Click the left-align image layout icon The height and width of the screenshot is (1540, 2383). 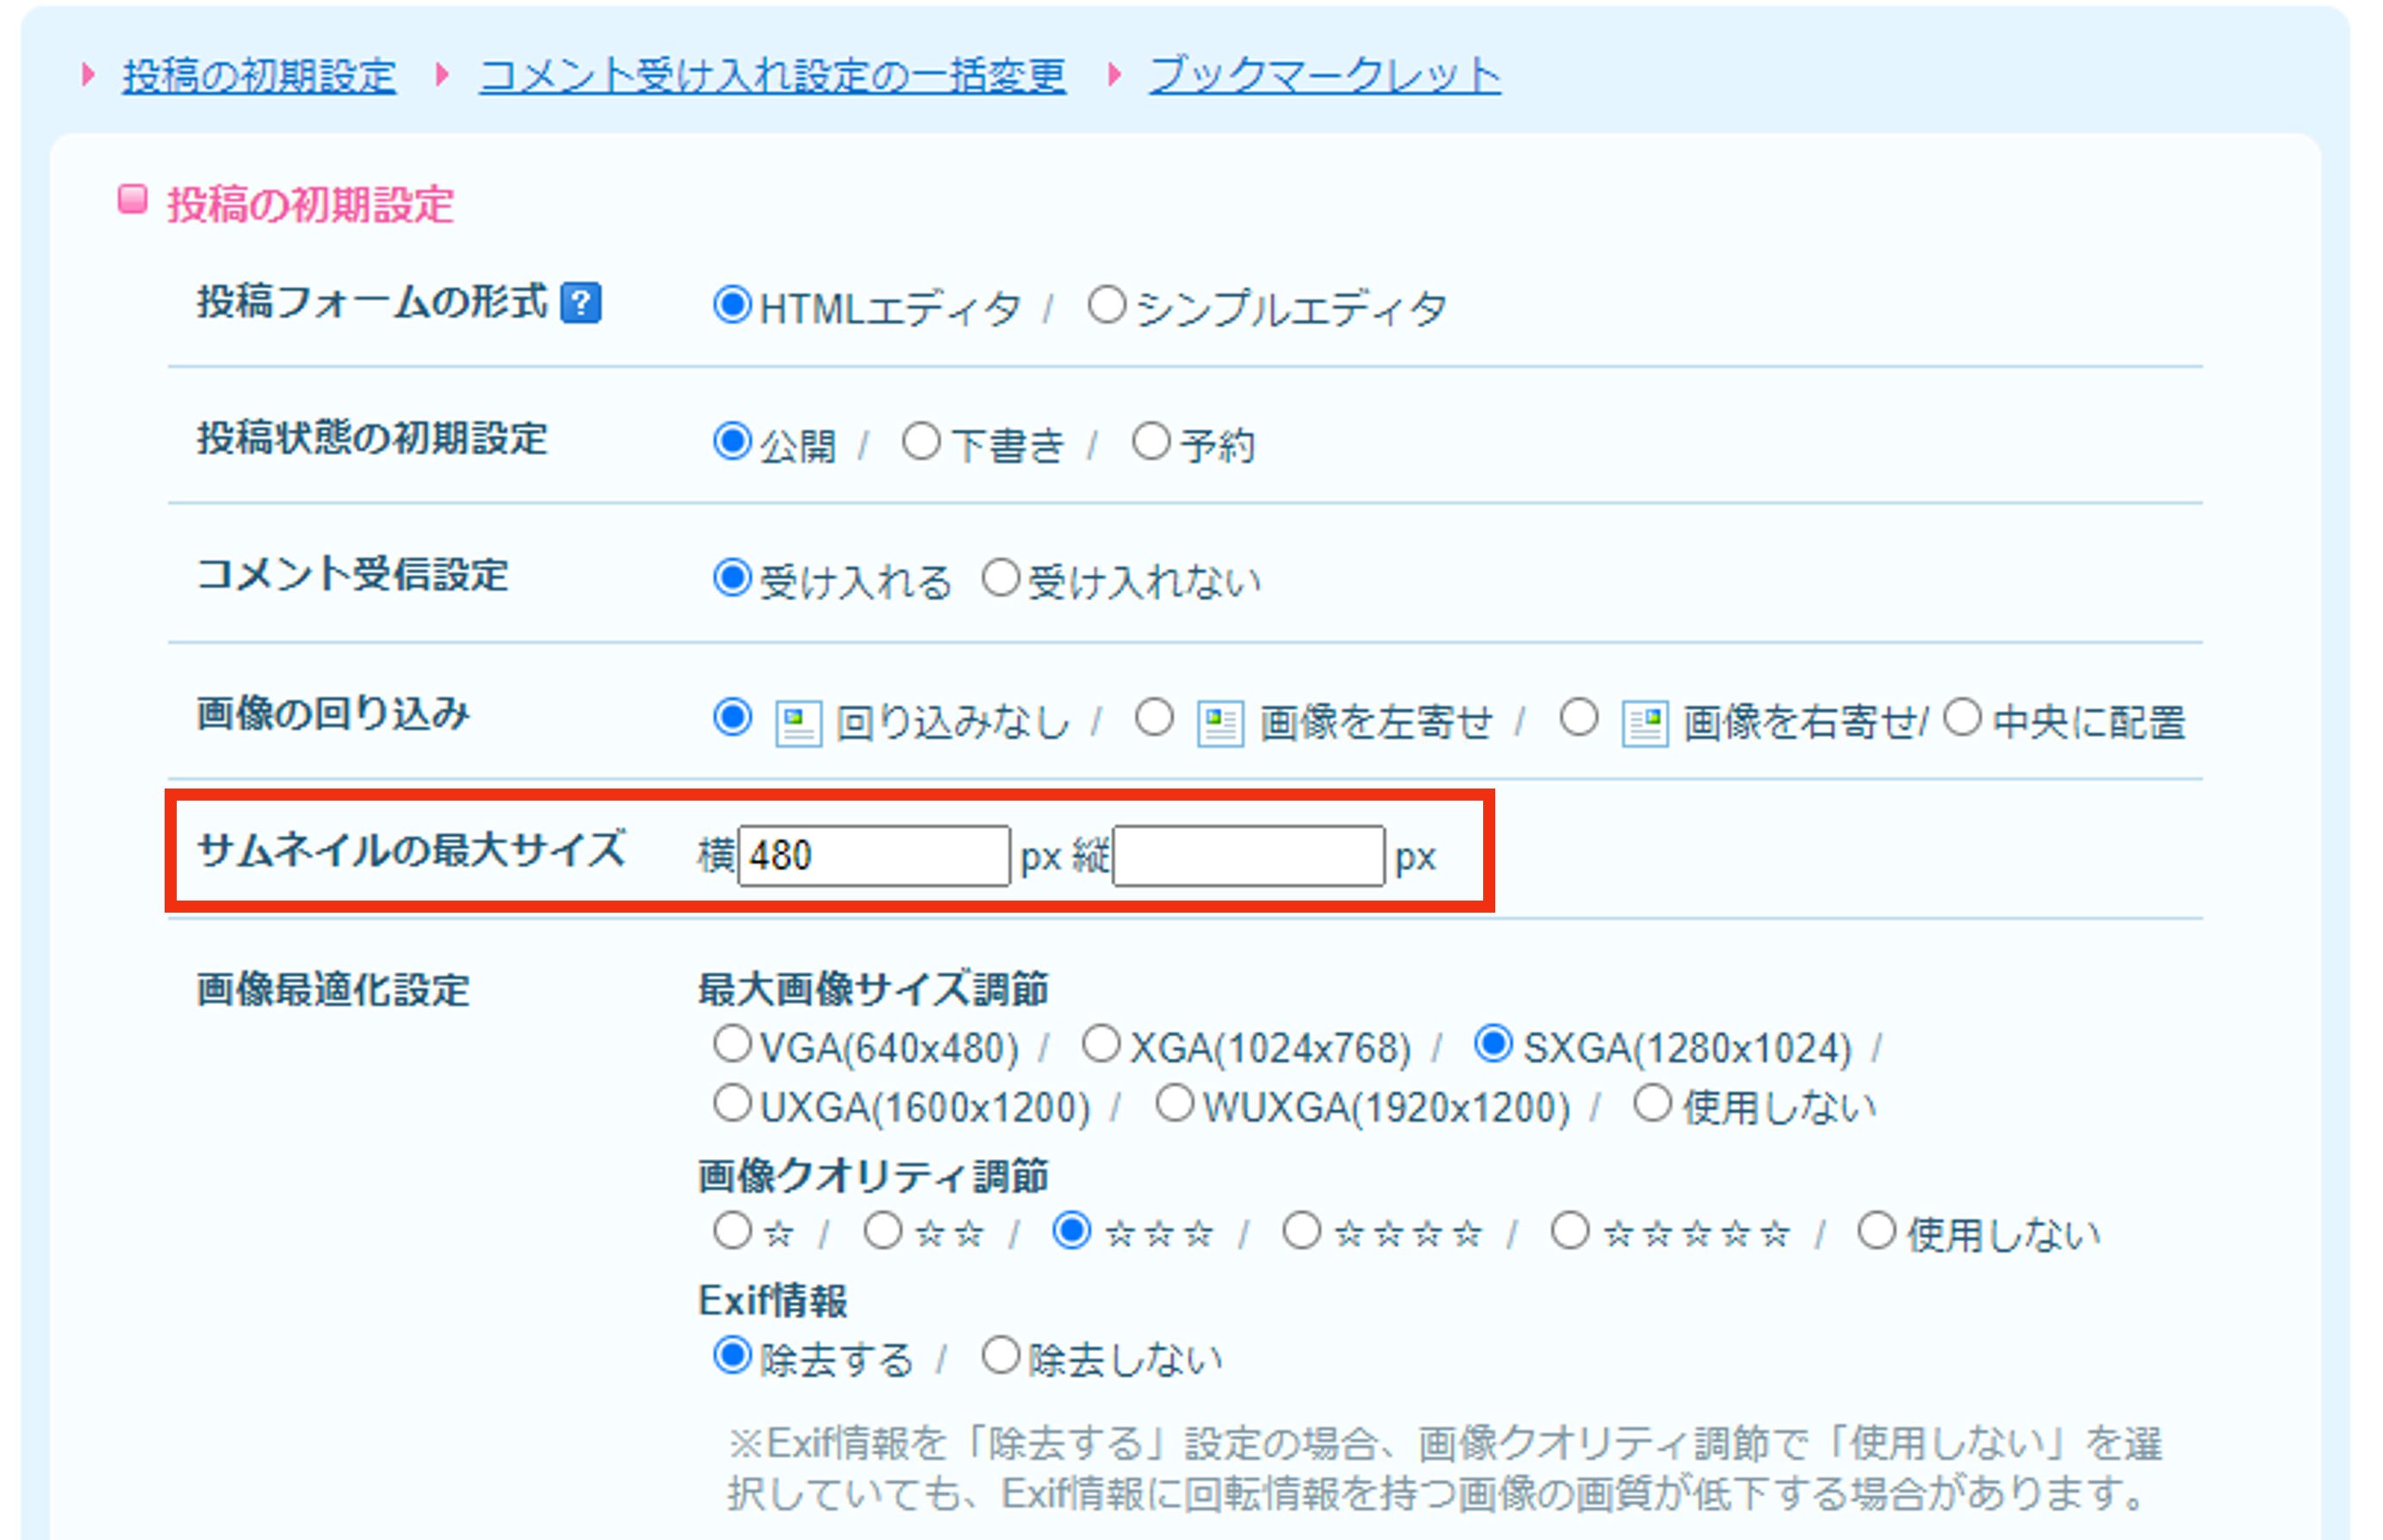1220,722
